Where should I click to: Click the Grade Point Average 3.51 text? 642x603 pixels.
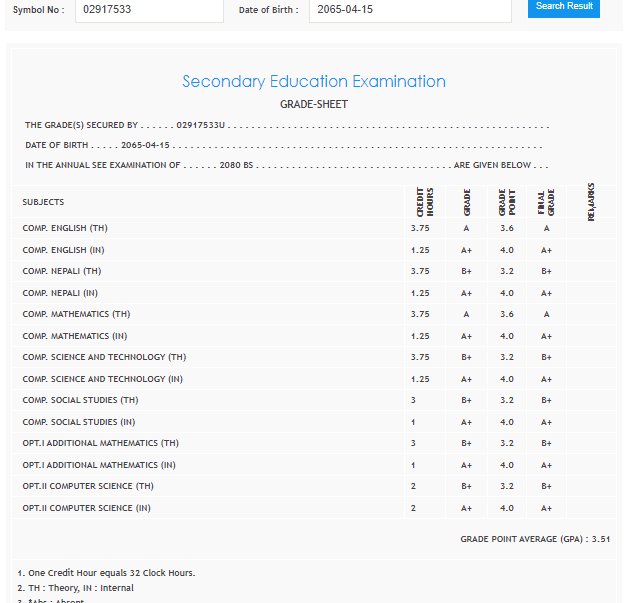pos(534,538)
